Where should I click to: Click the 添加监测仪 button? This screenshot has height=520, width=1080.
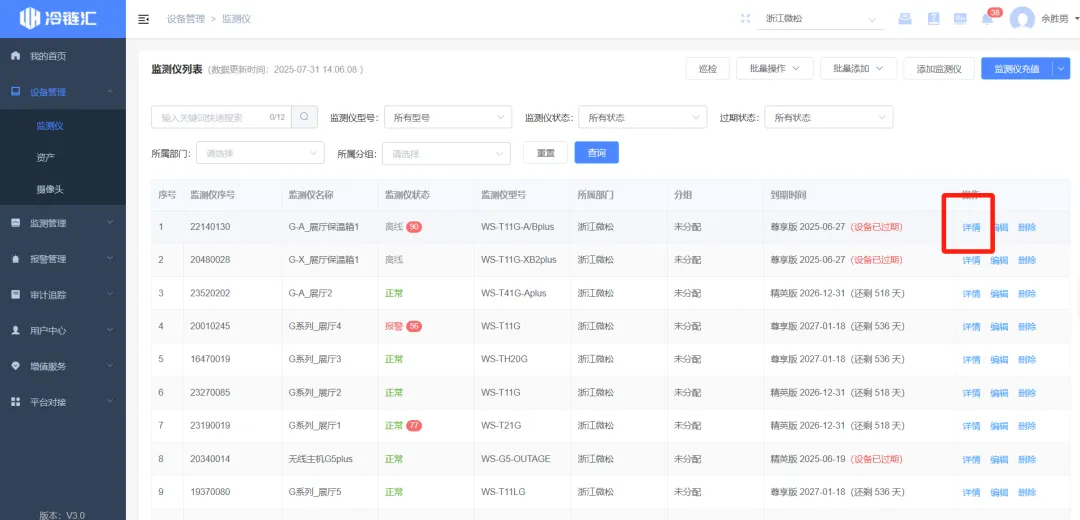coord(939,69)
